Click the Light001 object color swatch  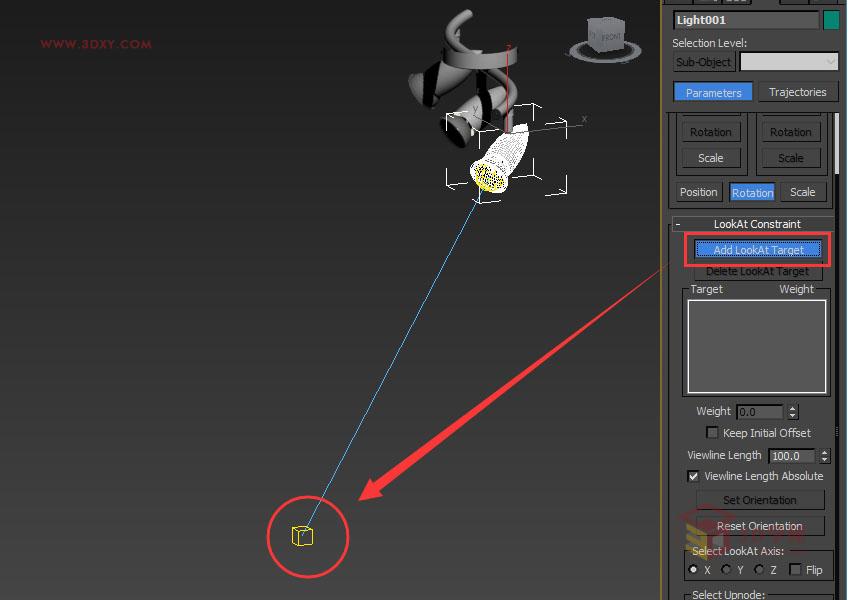[x=831, y=19]
